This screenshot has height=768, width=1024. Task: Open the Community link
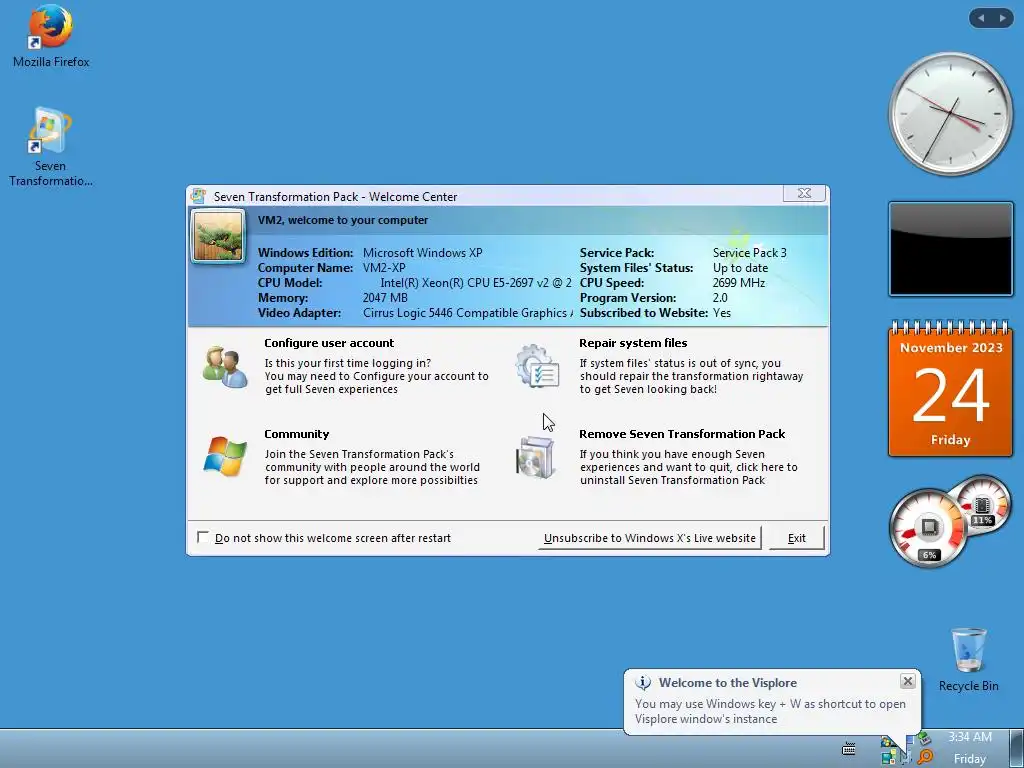(x=296, y=434)
